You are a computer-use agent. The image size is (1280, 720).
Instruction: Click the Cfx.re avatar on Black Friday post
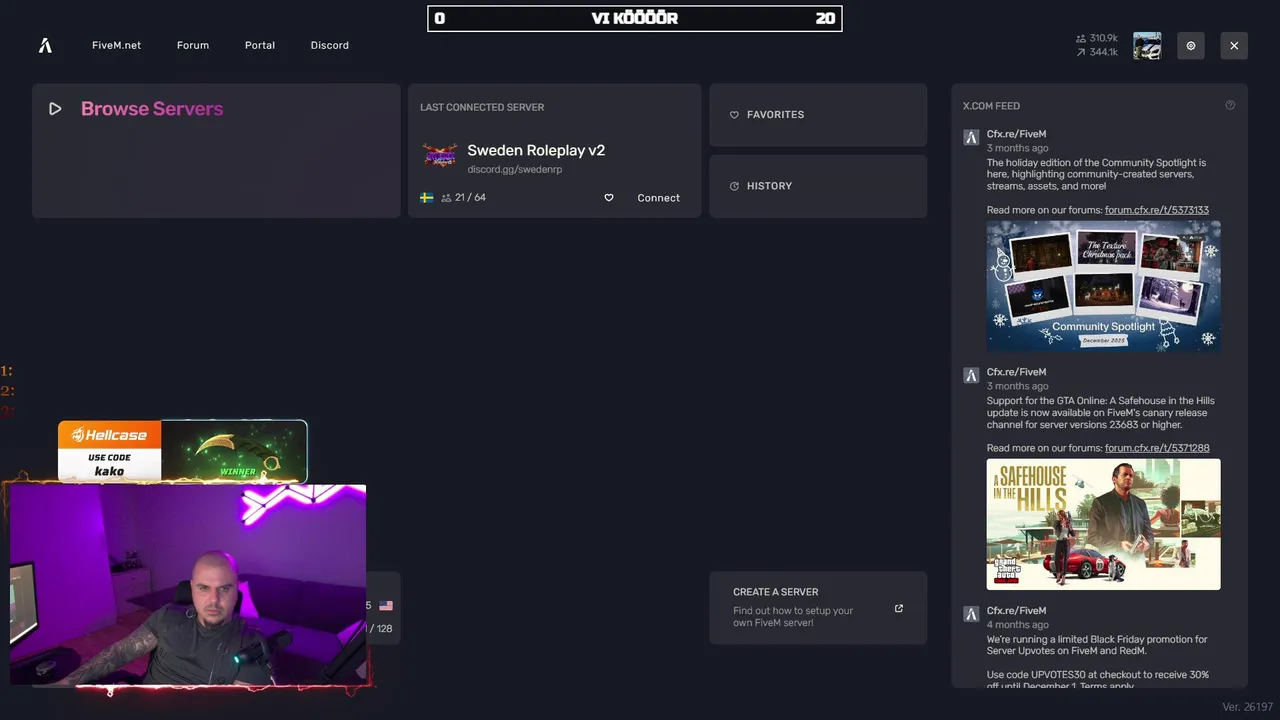[971, 614]
